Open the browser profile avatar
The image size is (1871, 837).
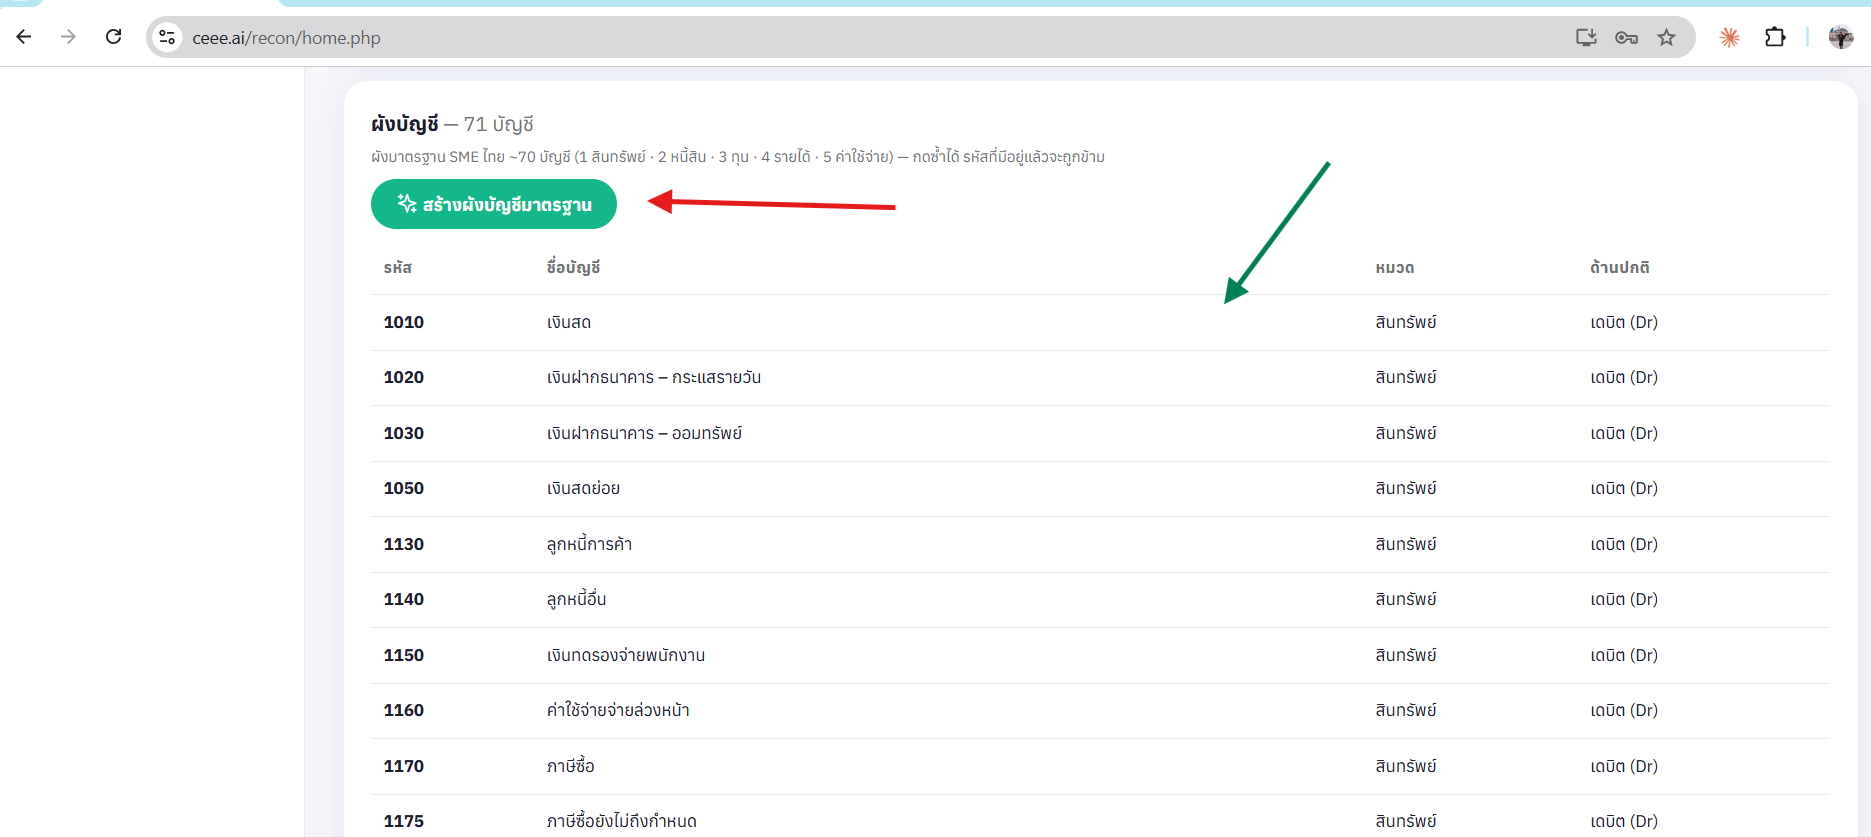click(x=1841, y=37)
